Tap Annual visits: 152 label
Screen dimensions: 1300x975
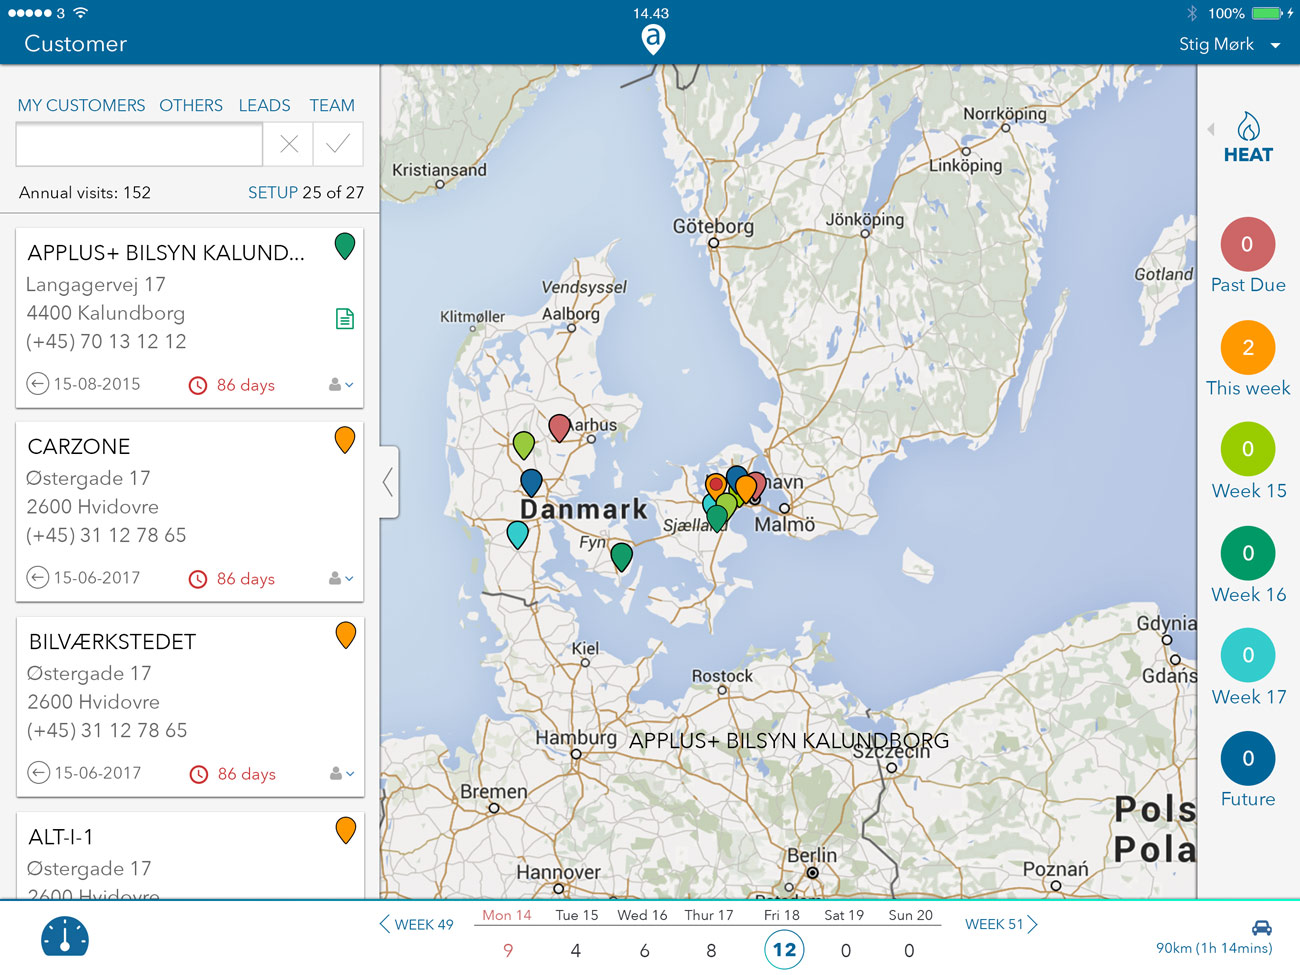coord(85,193)
